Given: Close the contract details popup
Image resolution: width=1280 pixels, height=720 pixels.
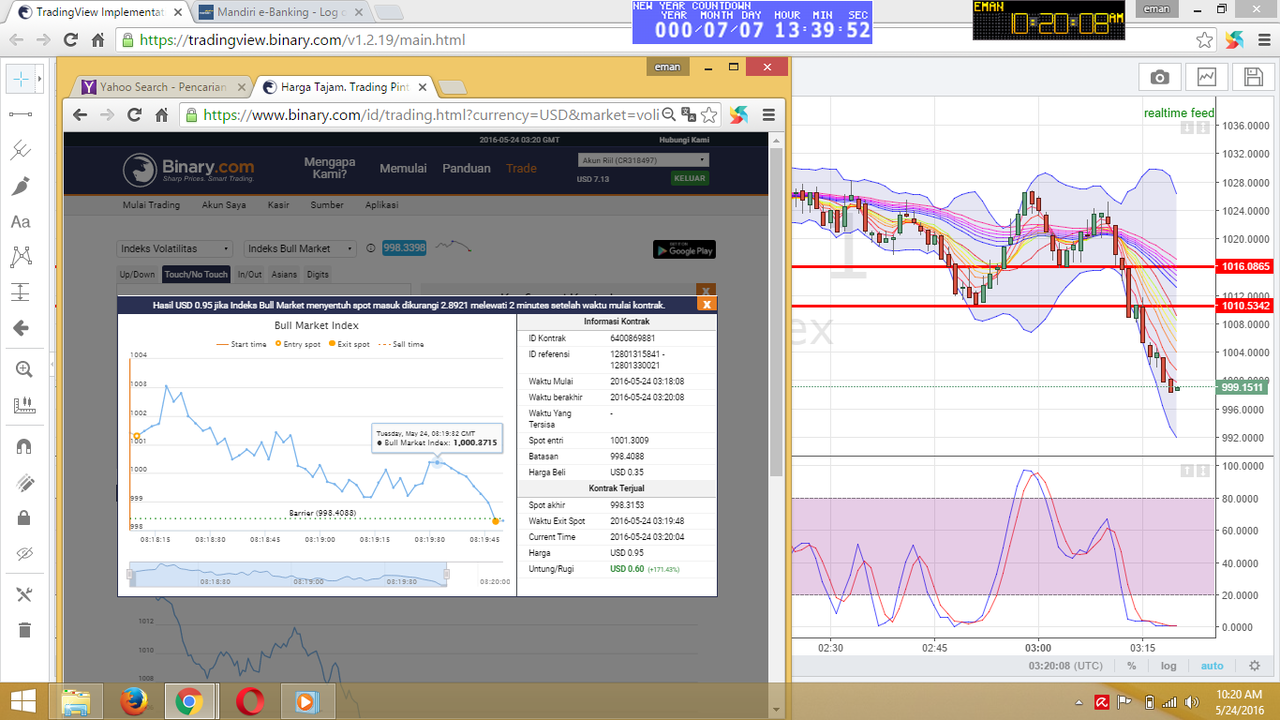Looking at the screenshot, I should click(707, 304).
